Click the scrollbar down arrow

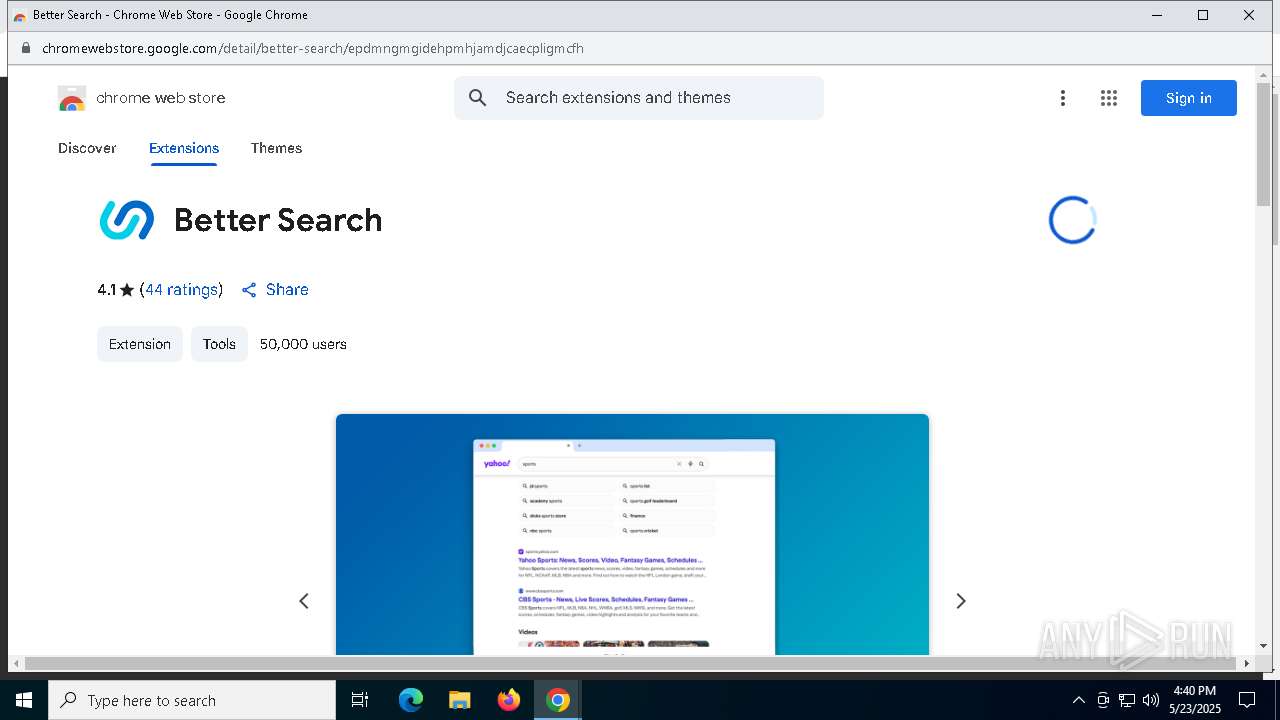pyautogui.click(x=1263, y=646)
